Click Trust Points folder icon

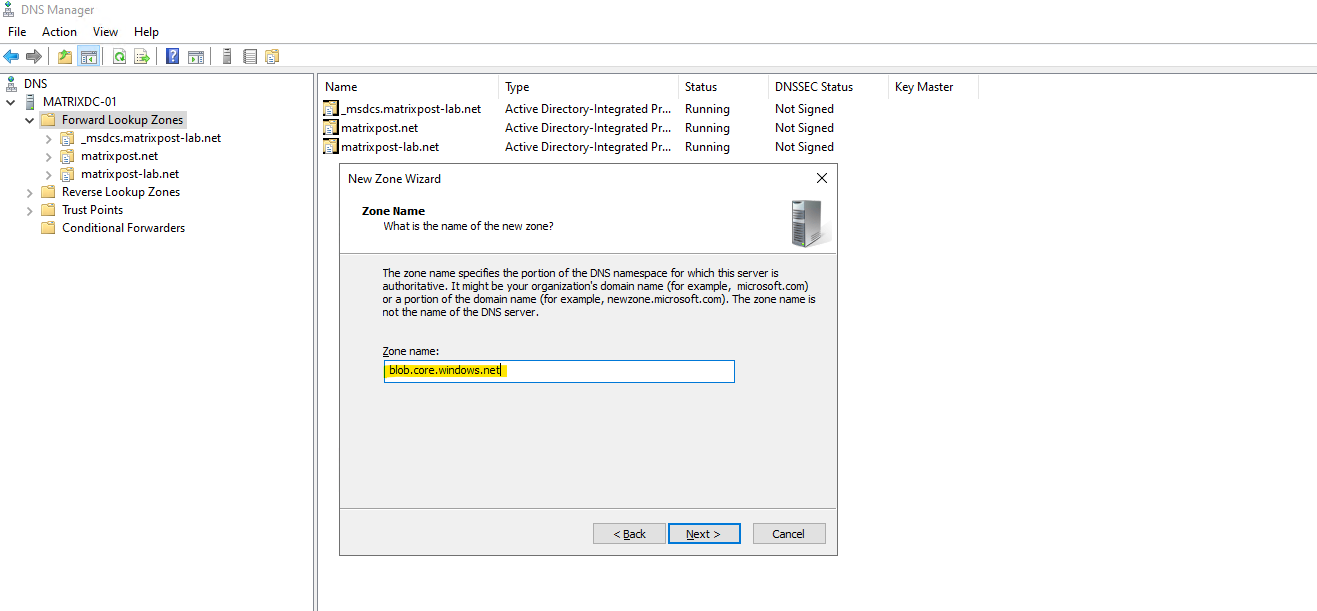(x=48, y=210)
